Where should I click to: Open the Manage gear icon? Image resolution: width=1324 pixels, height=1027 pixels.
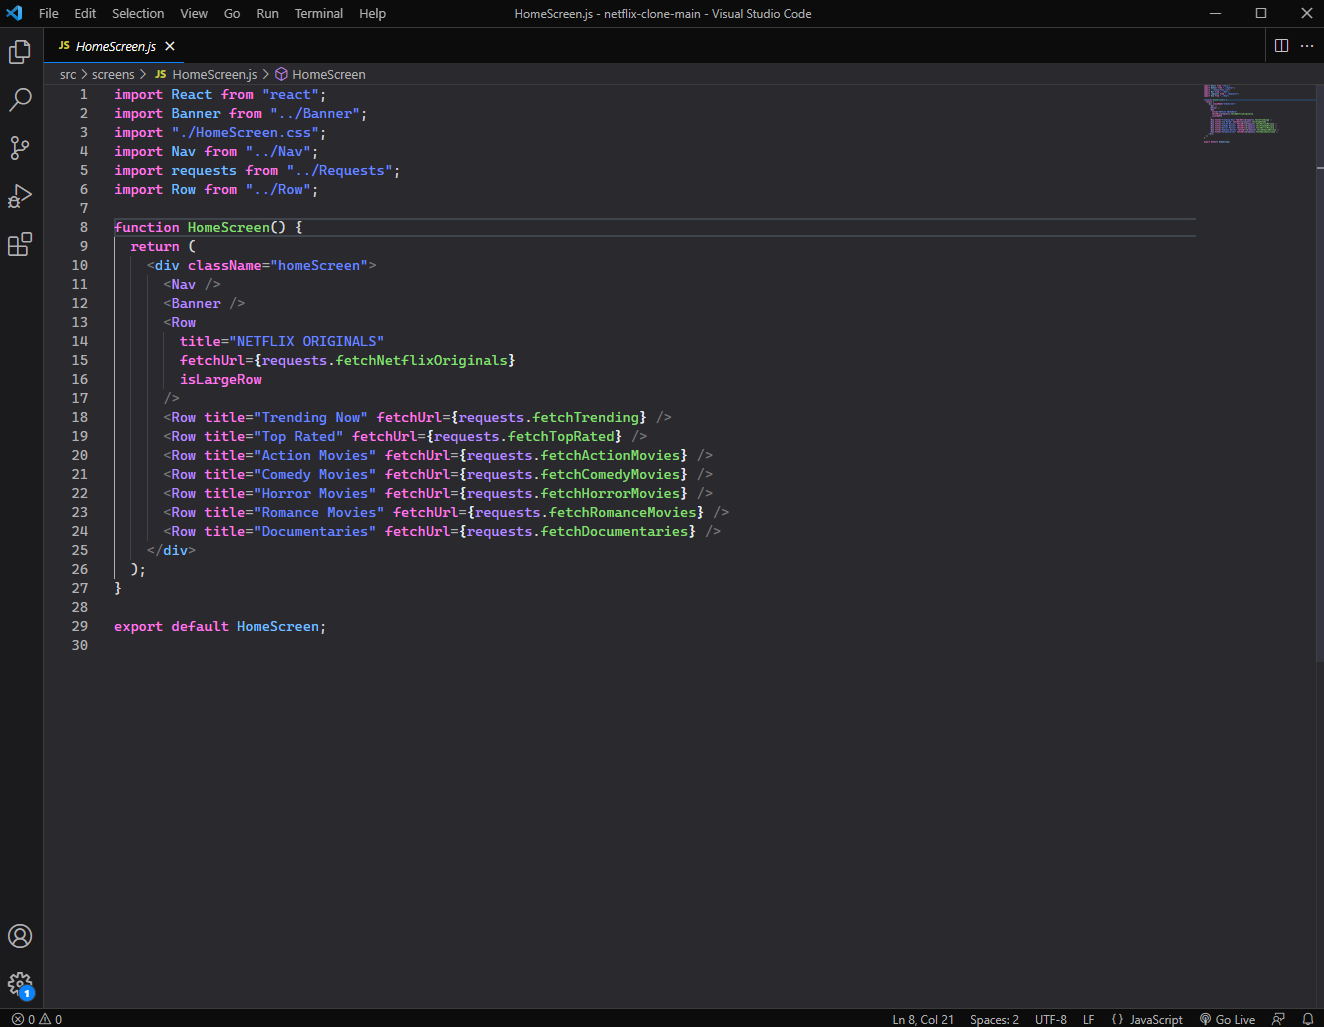[x=20, y=984]
